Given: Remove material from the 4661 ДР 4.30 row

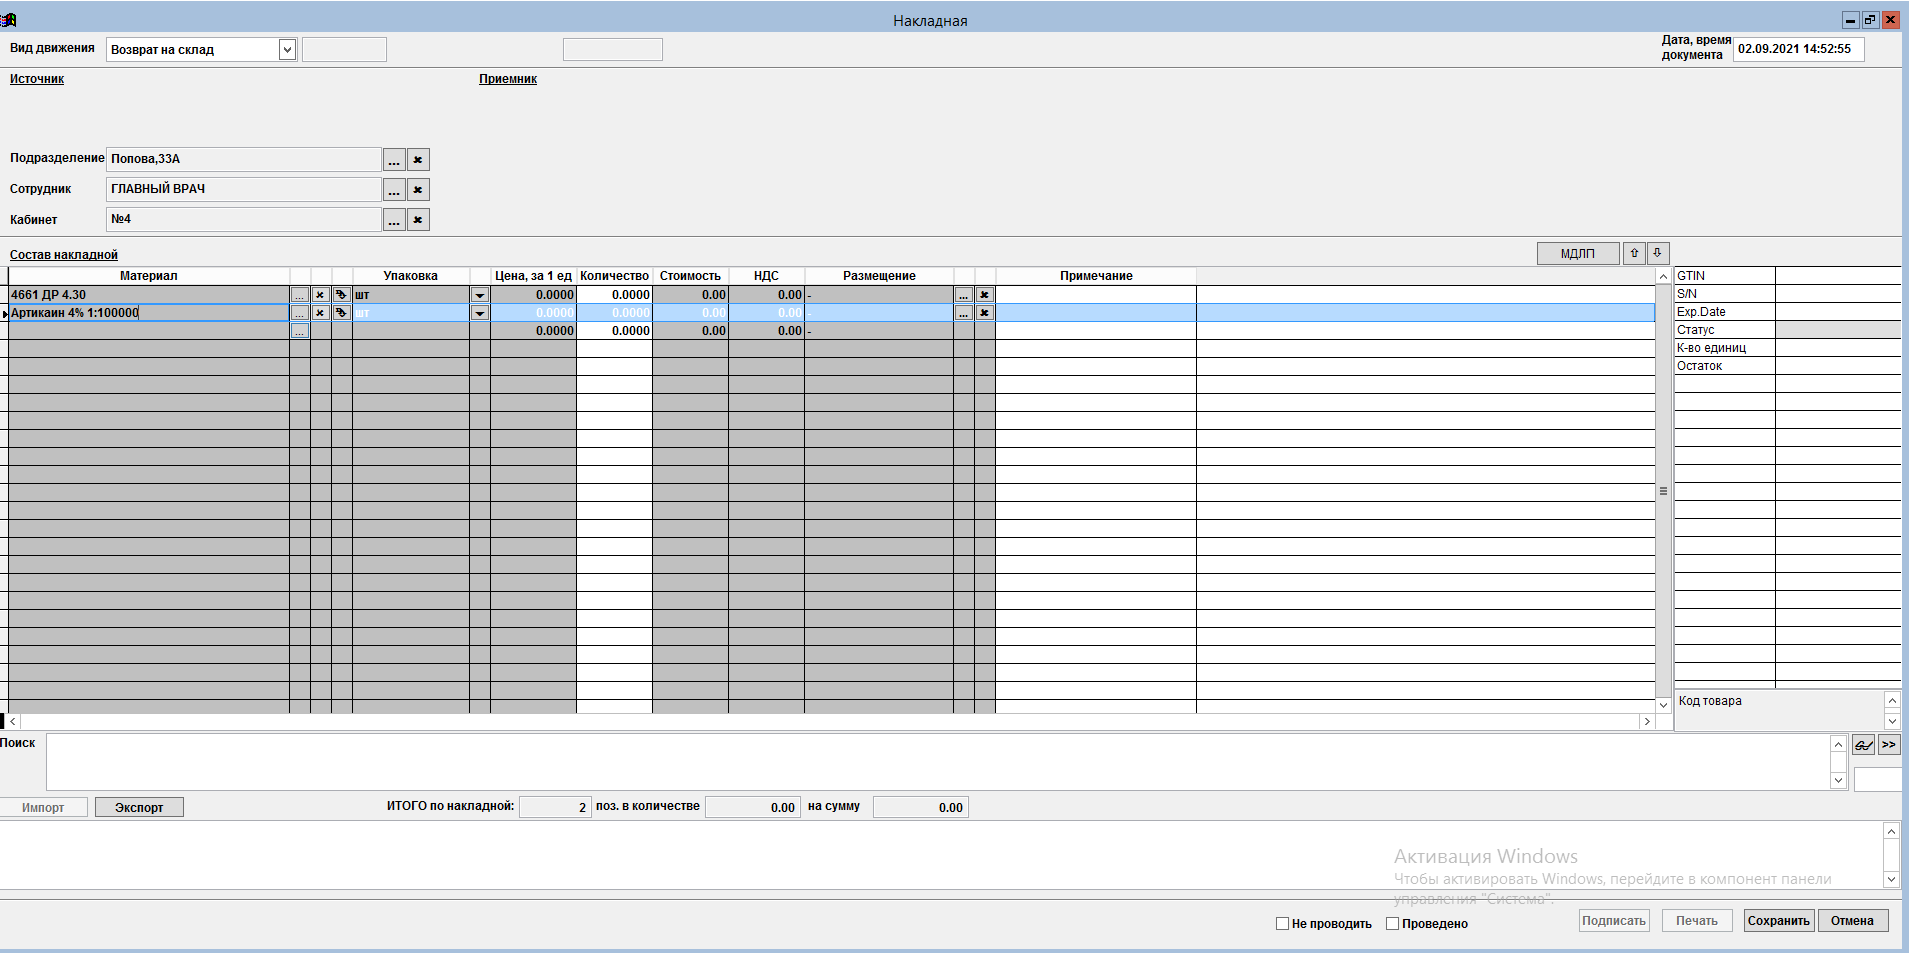Looking at the screenshot, I should 320,295.
